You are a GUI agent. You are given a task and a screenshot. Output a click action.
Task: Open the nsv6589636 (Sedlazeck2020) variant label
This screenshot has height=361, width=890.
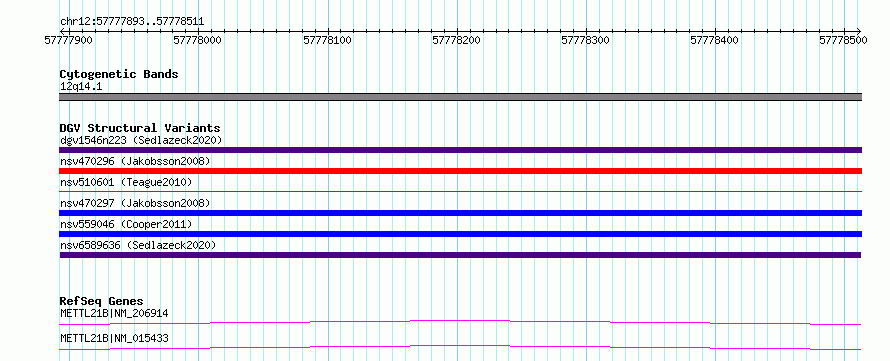(138, 245)
